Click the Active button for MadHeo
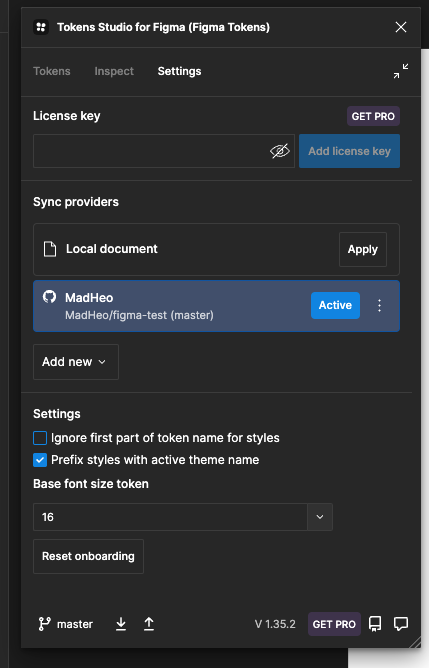The image size is (429, 668). pos(335,305)
